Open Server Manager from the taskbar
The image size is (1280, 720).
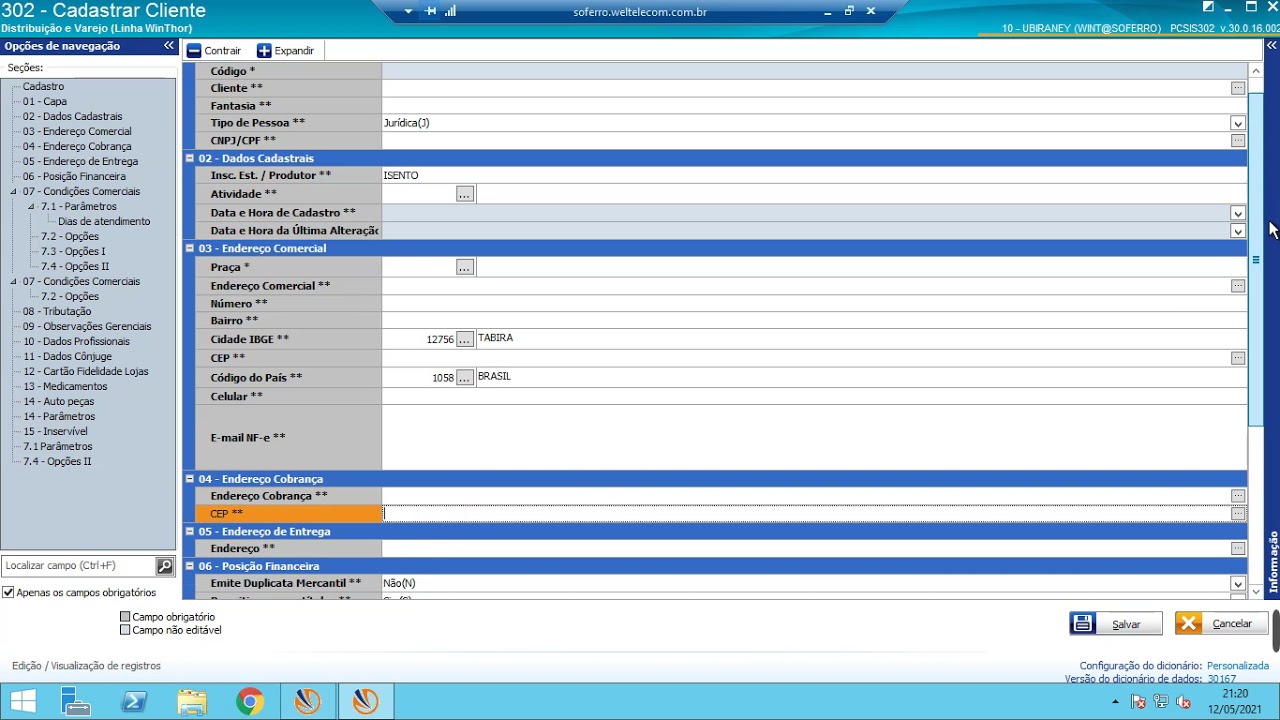point(75,701)
